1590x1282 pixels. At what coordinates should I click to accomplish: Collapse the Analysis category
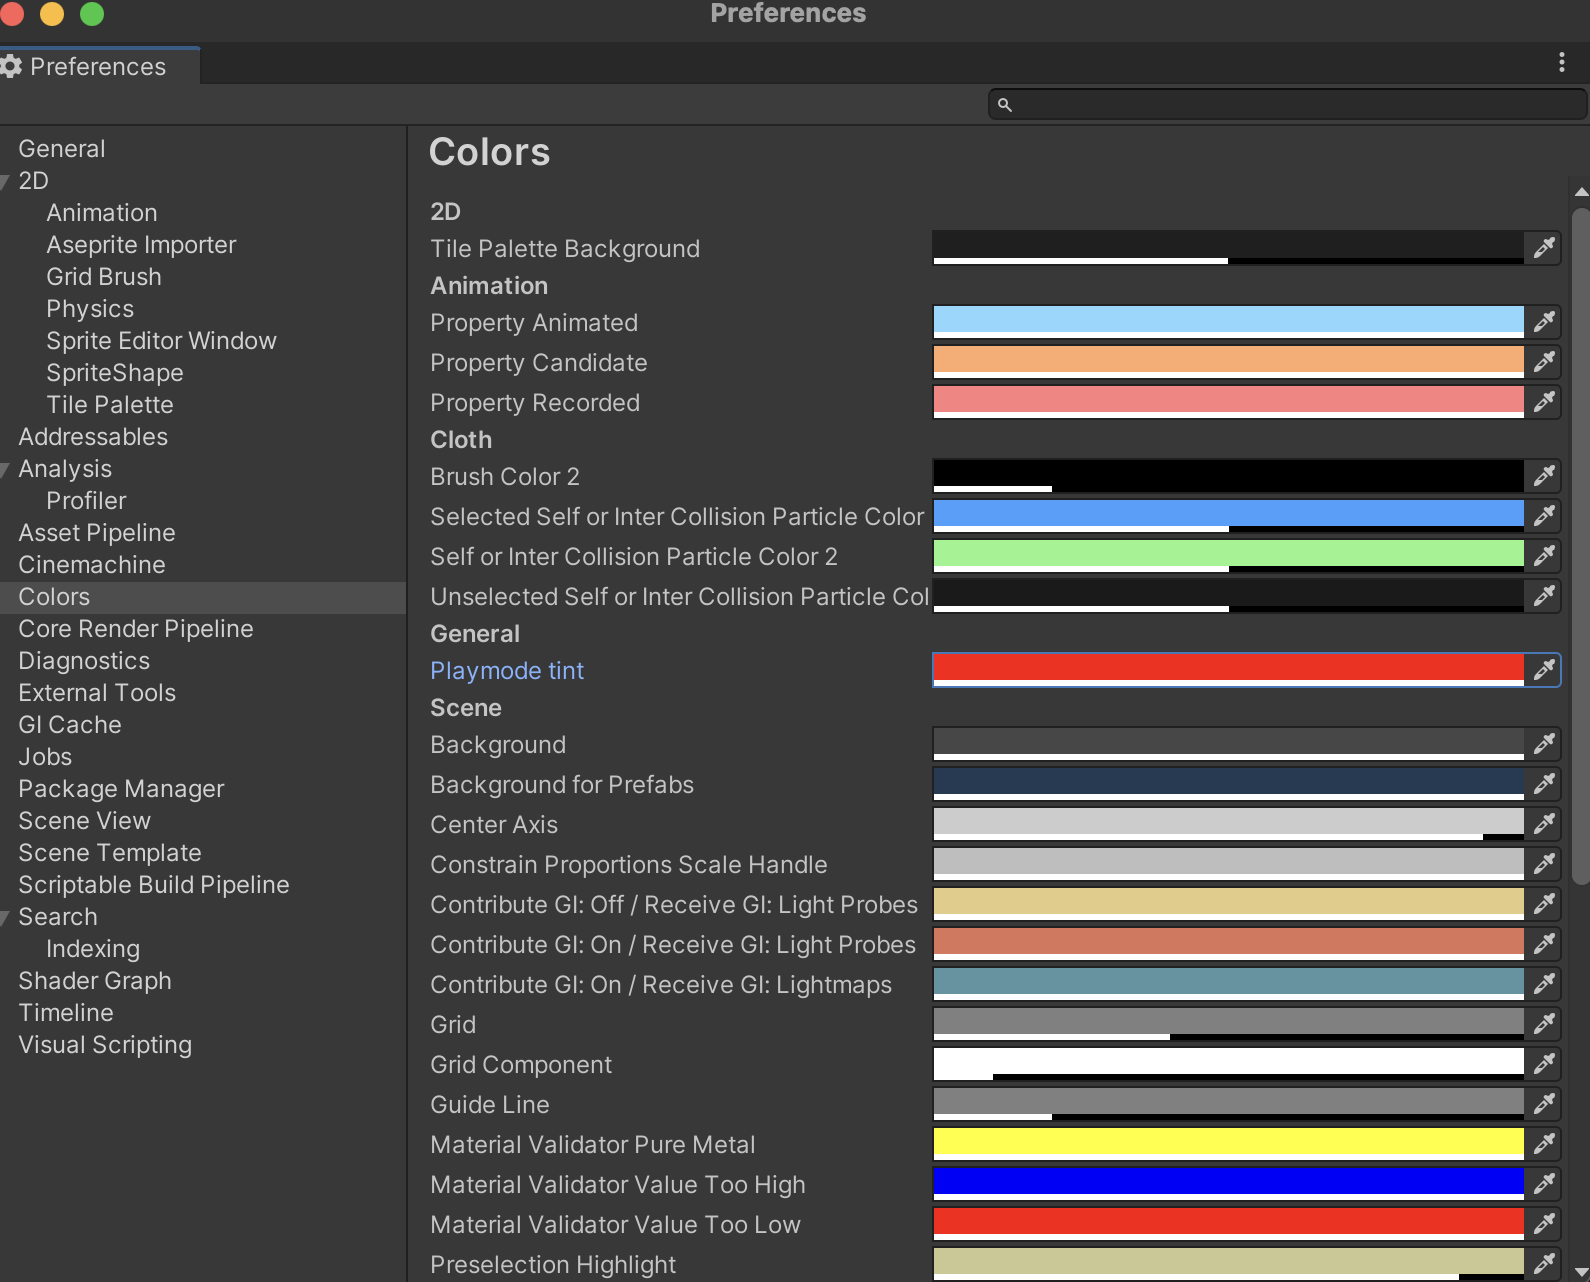[4, 469]
